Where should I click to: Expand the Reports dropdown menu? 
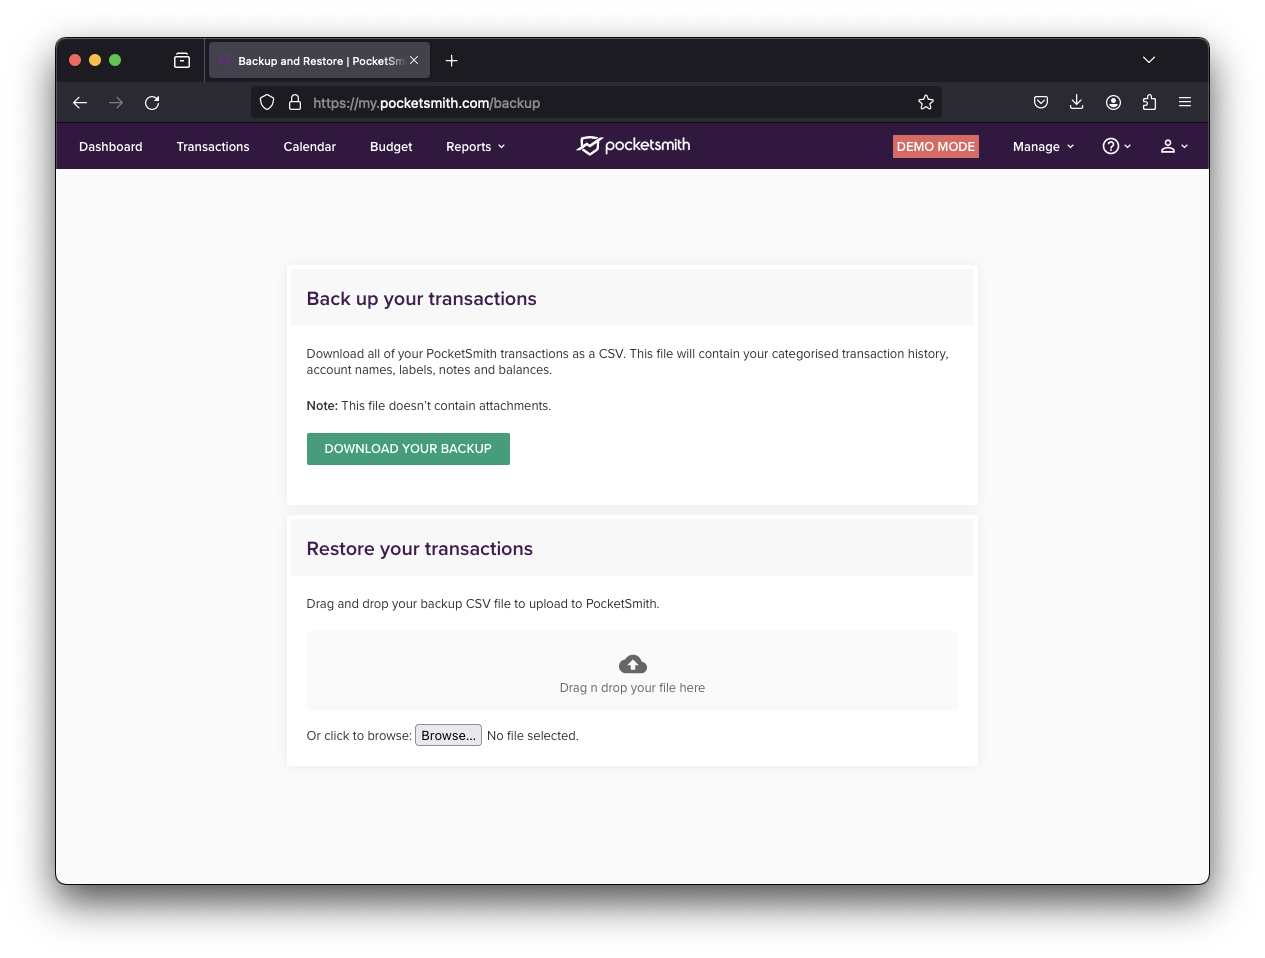pyautogui.click(x=475, y=147)
